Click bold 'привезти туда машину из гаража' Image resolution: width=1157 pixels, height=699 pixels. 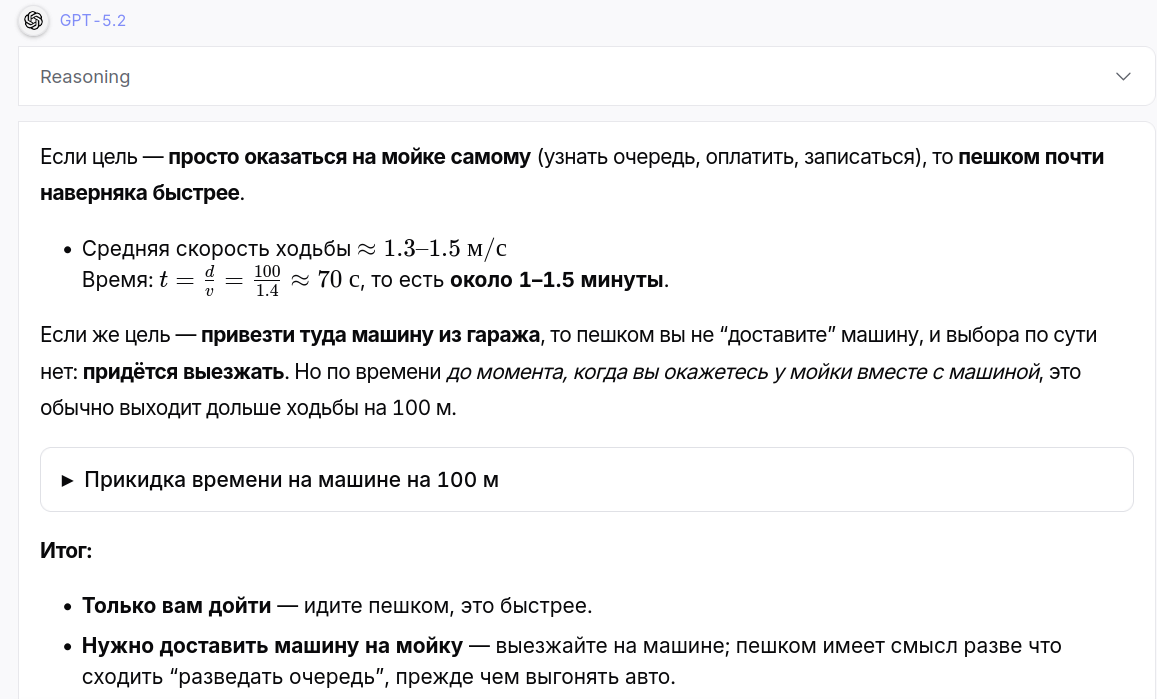(370, 334)
